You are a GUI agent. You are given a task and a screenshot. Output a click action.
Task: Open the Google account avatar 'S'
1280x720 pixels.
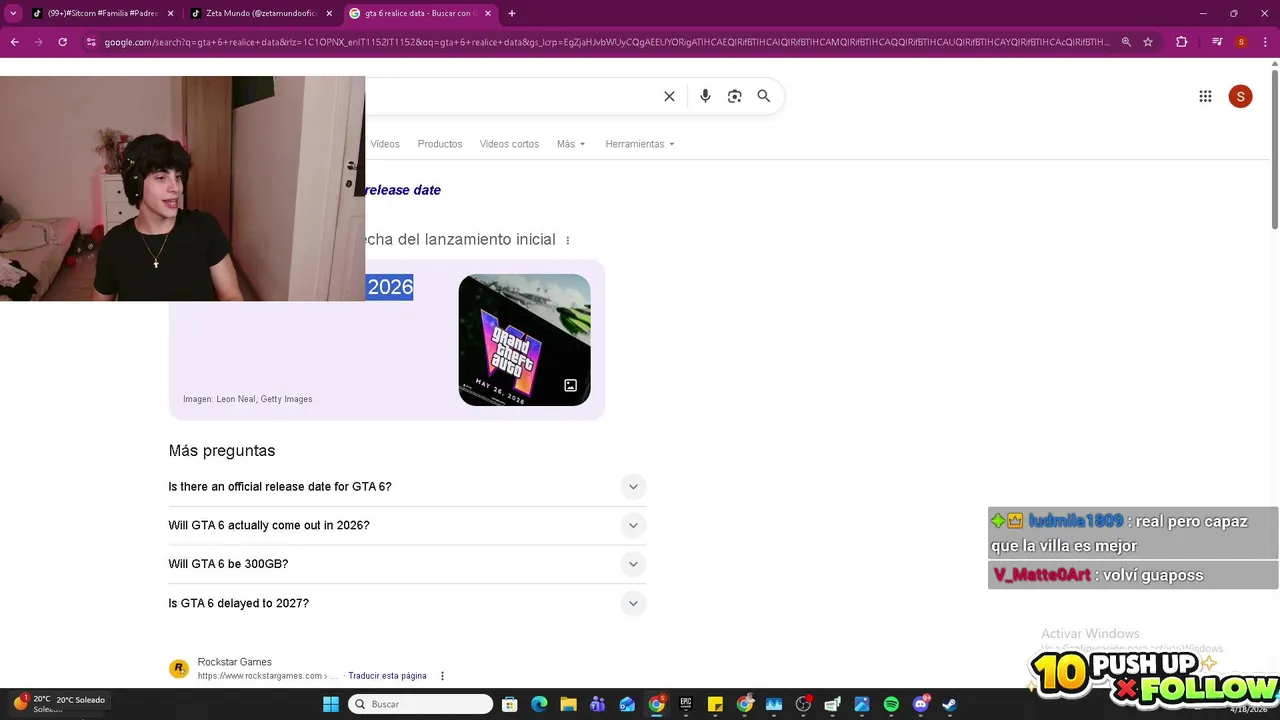pyautogui.click(x=1240, y=96)
